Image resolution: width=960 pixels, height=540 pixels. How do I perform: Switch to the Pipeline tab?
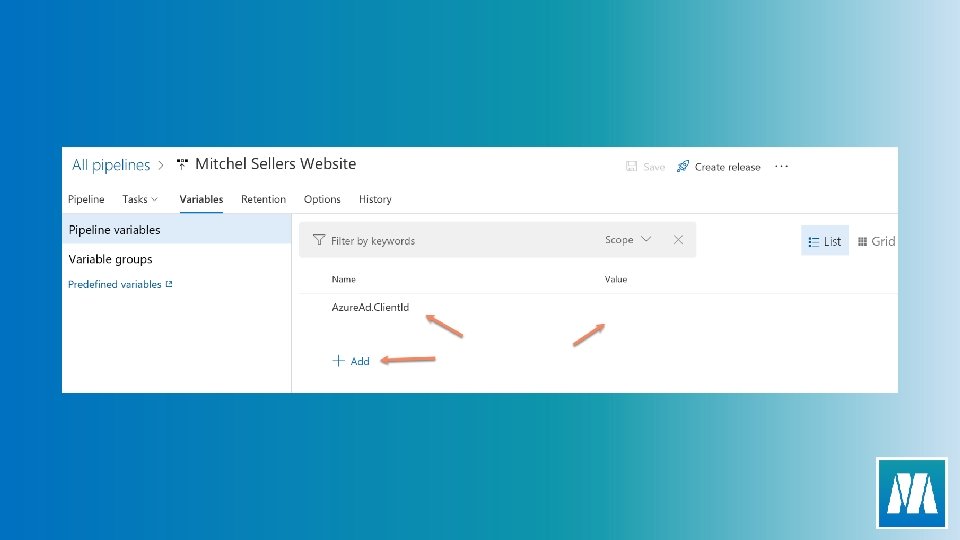[x=86, y=199]
